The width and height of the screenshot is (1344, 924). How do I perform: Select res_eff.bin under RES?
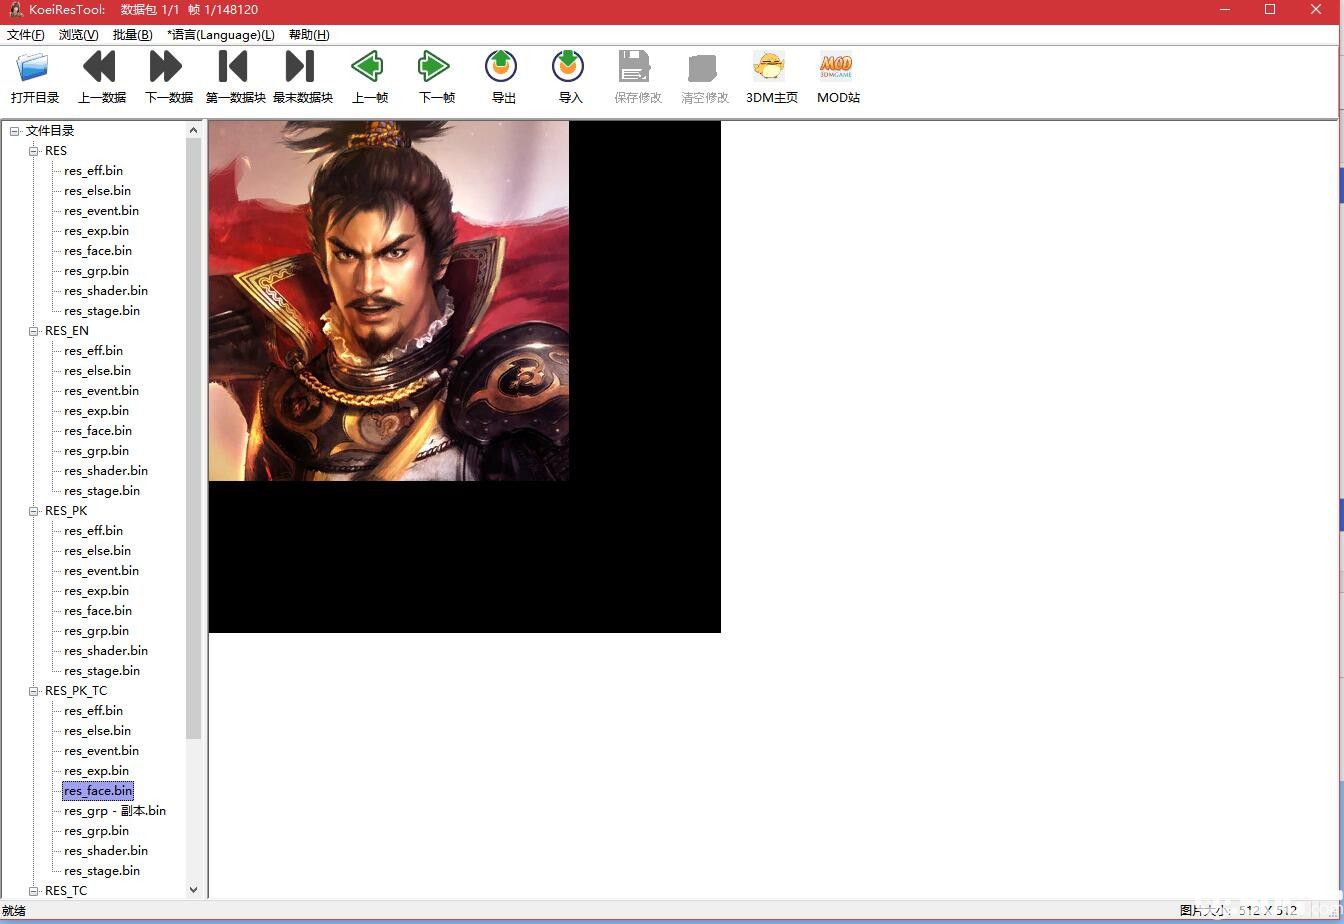pos(94,171)
